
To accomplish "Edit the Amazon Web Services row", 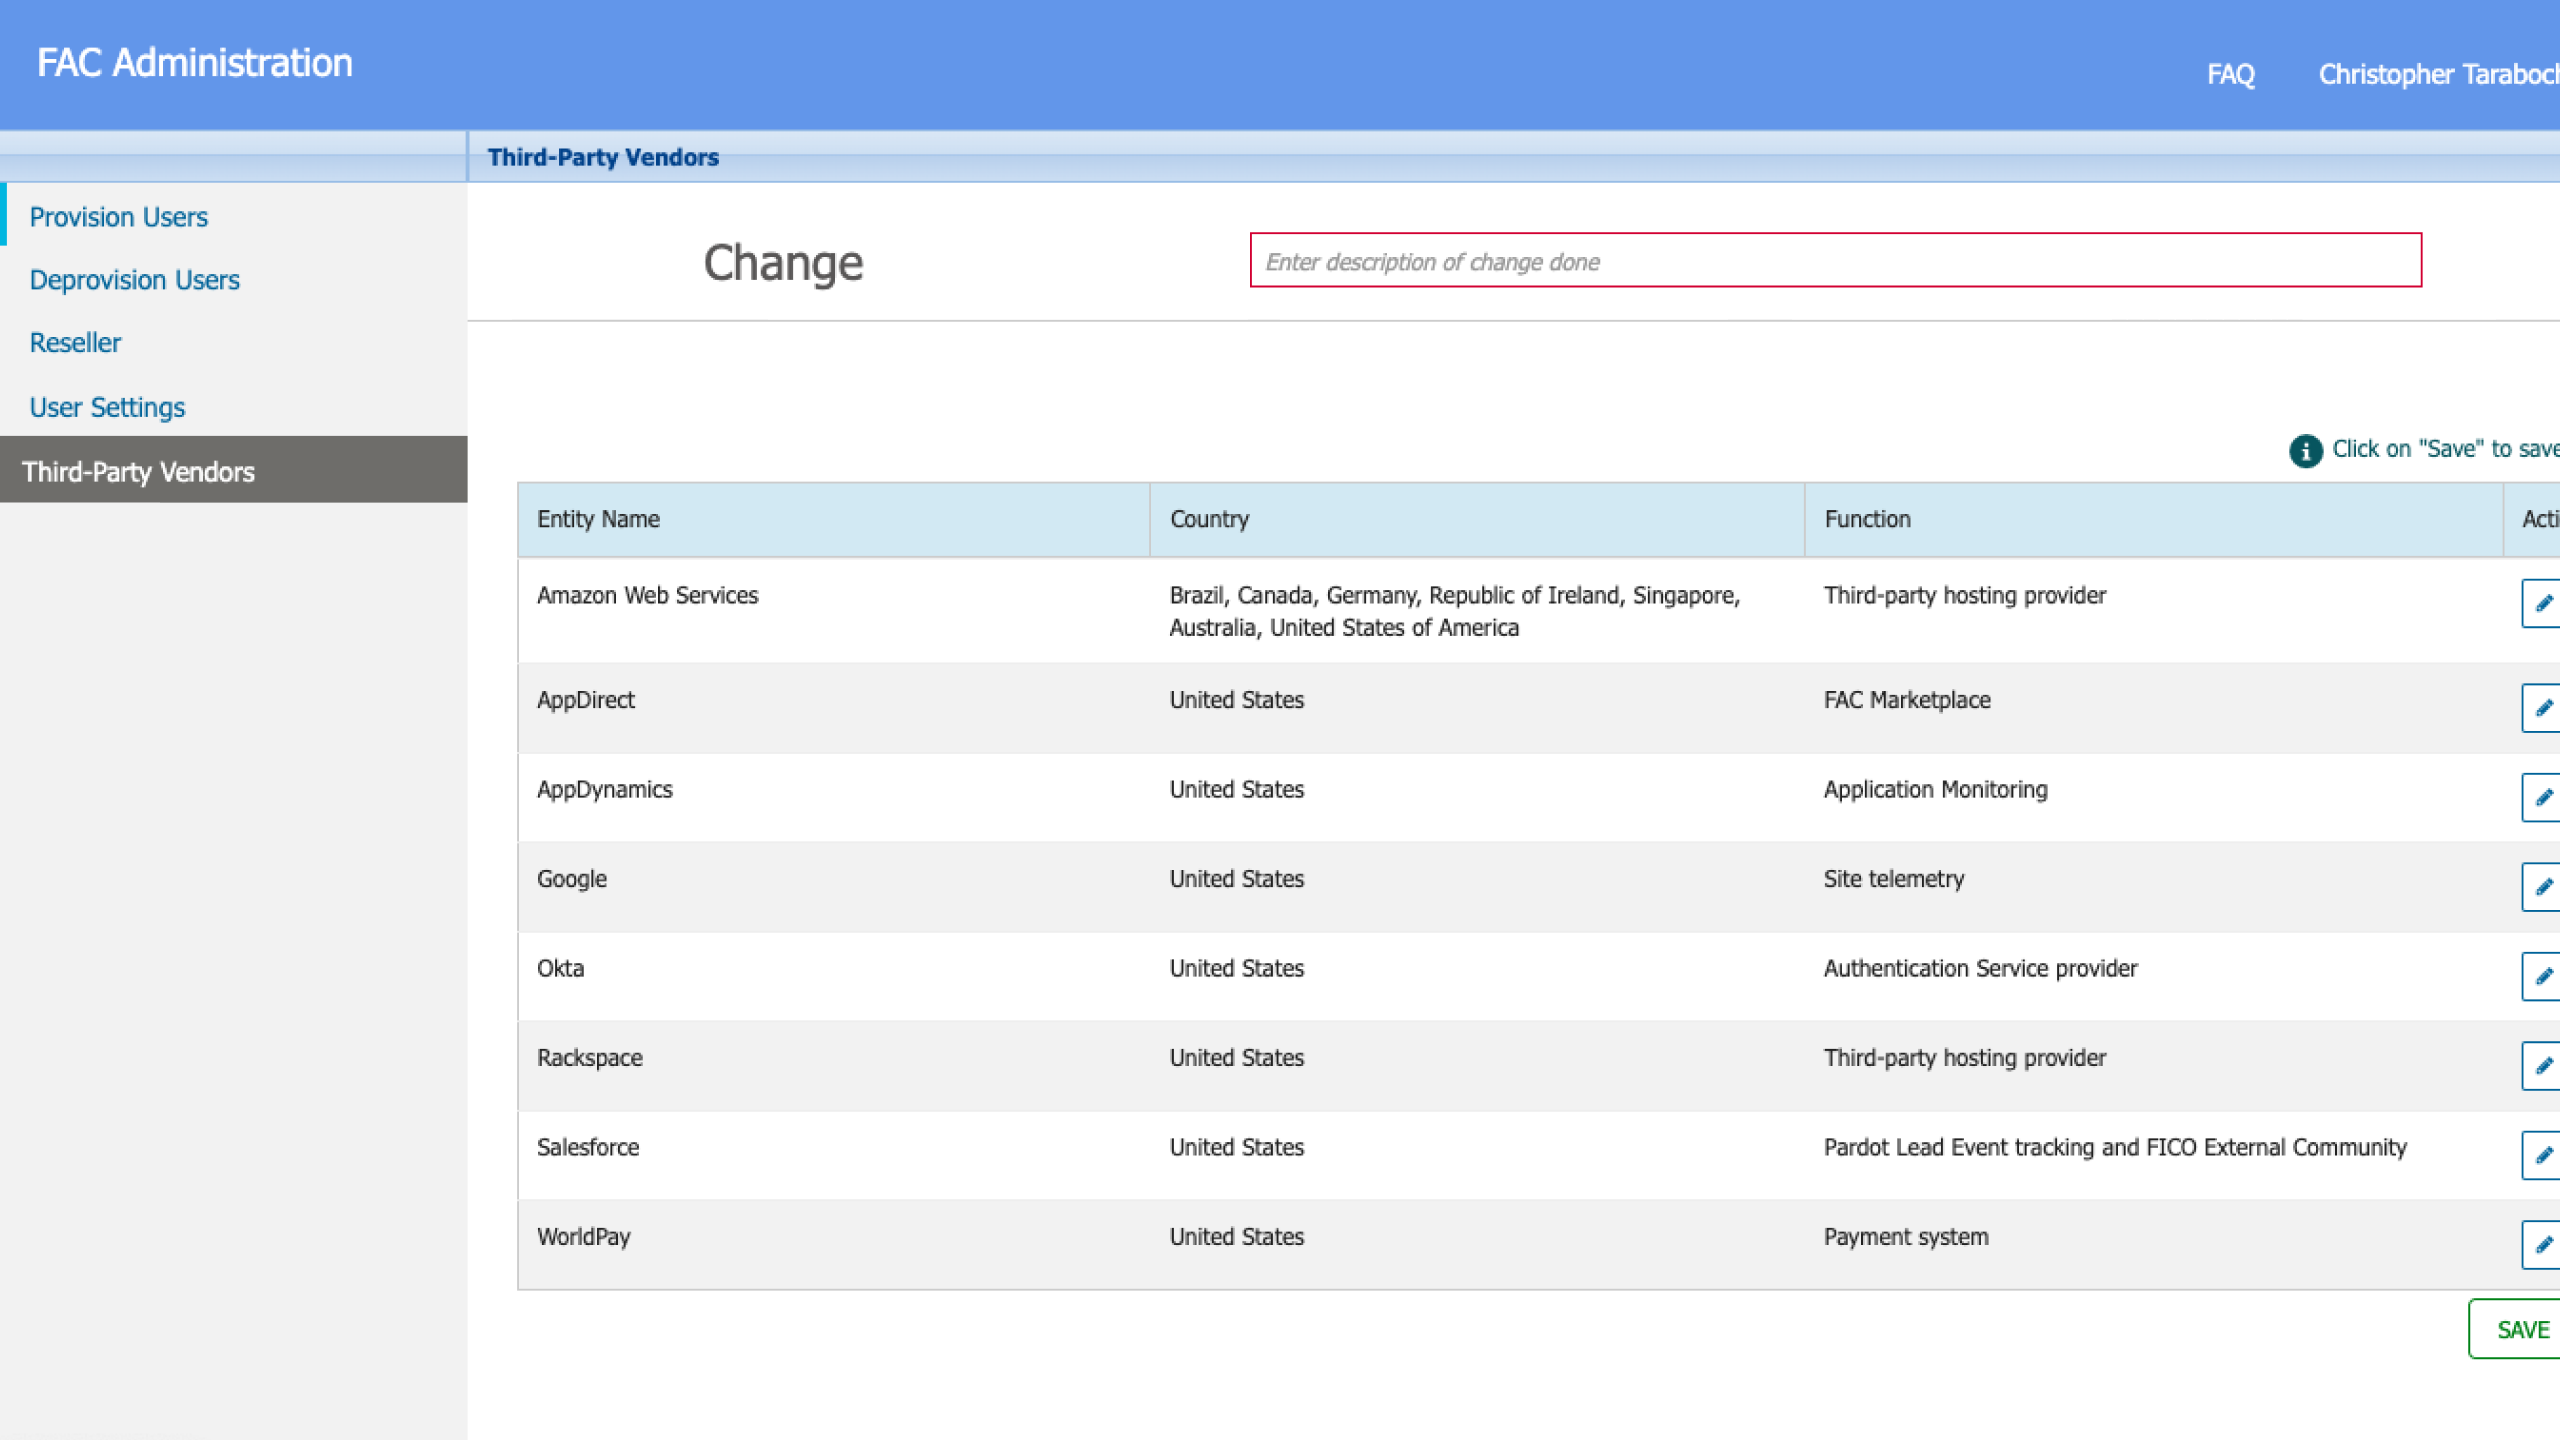I will coord(2543,603).
